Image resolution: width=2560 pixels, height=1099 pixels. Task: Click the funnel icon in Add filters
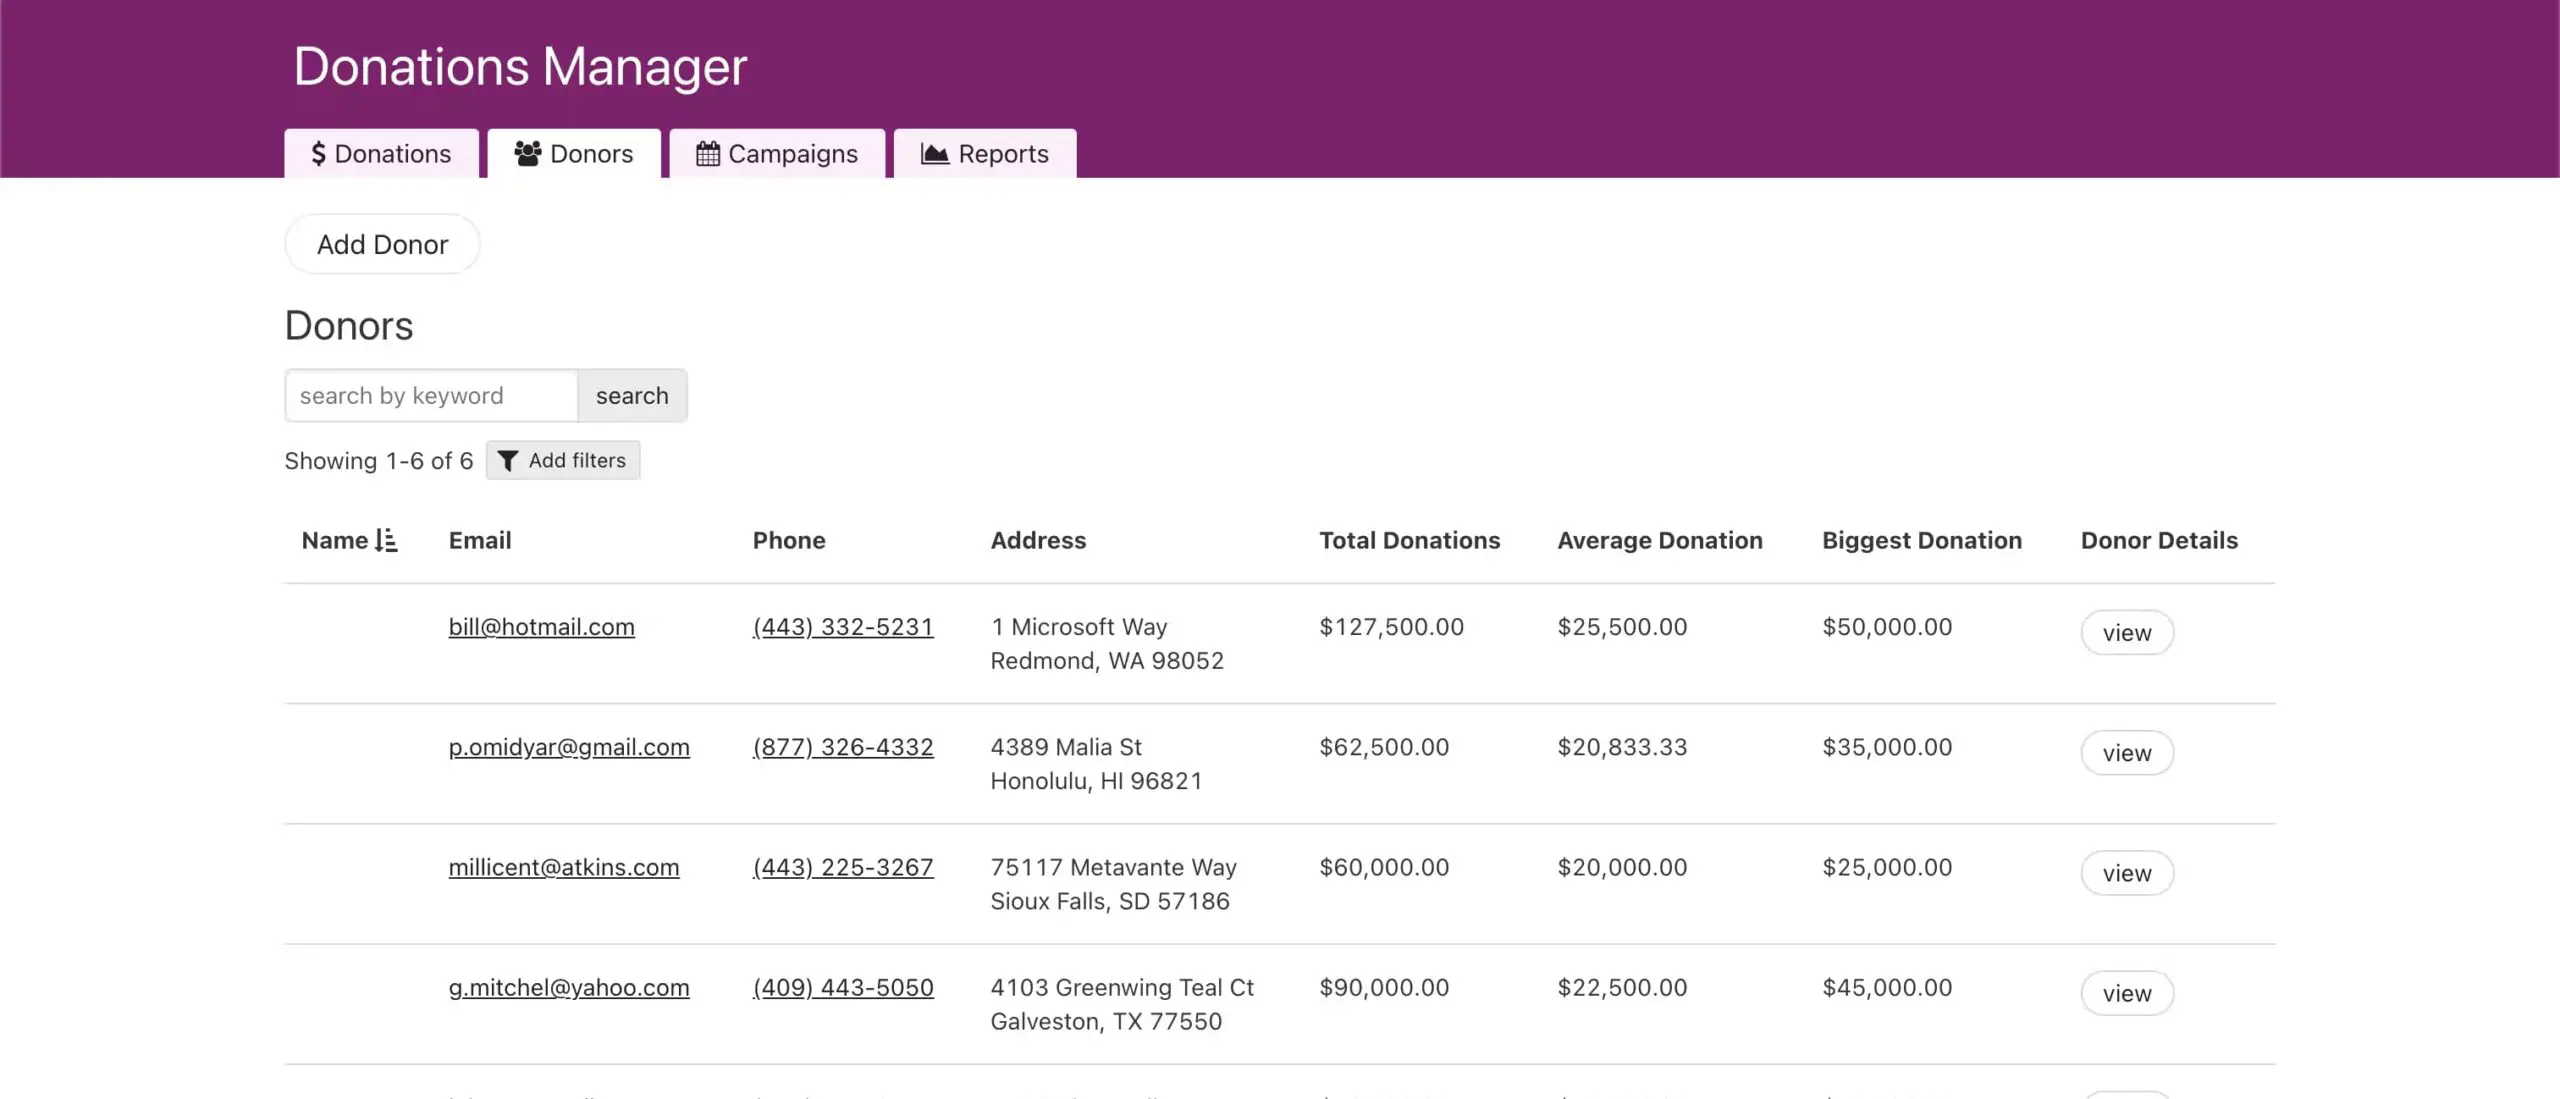[x=508, y=461]
